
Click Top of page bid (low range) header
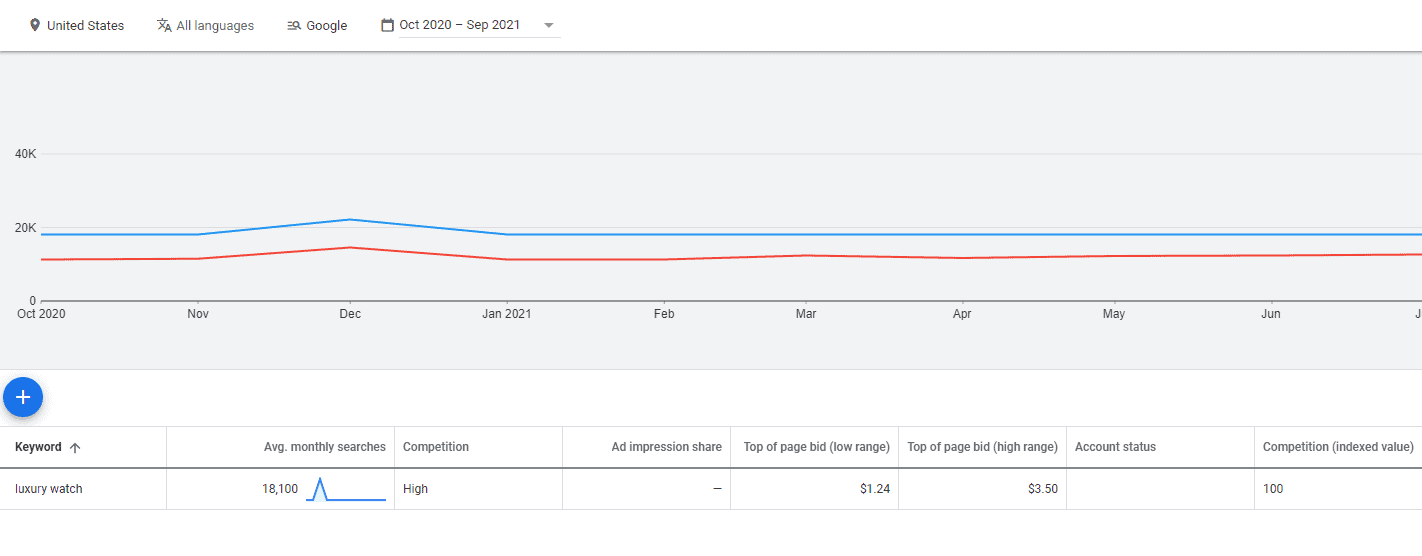[816, 447]
